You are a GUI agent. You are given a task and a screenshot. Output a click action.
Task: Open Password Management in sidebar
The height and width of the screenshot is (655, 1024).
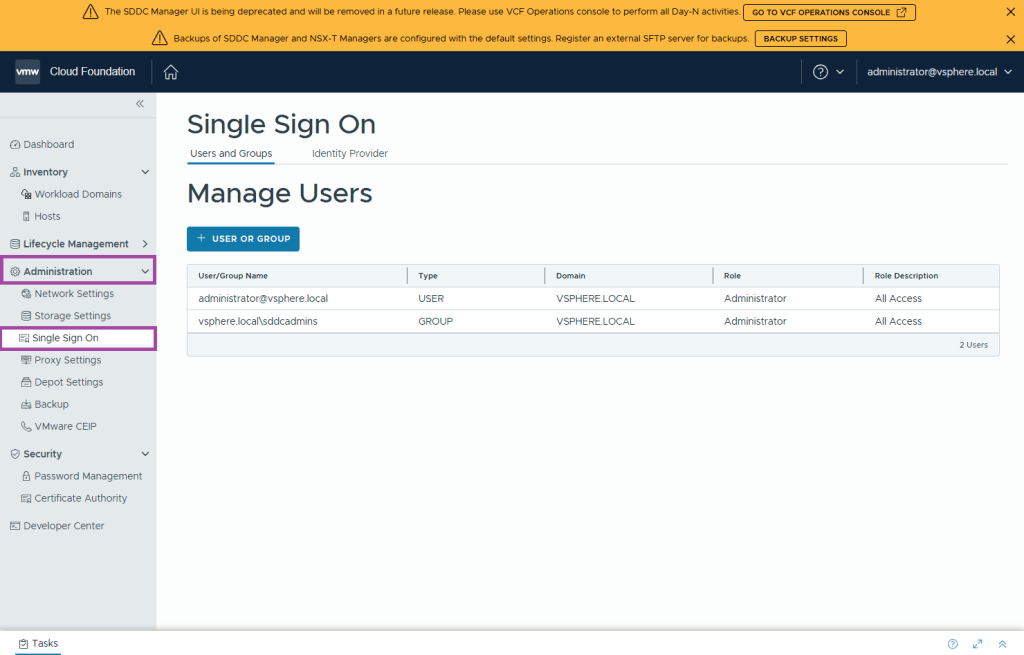88,476
